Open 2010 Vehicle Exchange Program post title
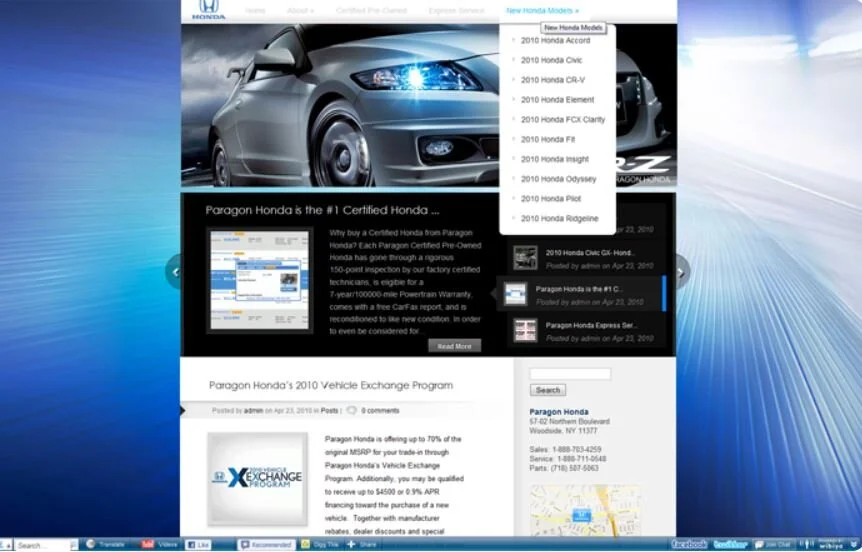The width and height of the screenshot is (862, 552). tap(331, 385)
